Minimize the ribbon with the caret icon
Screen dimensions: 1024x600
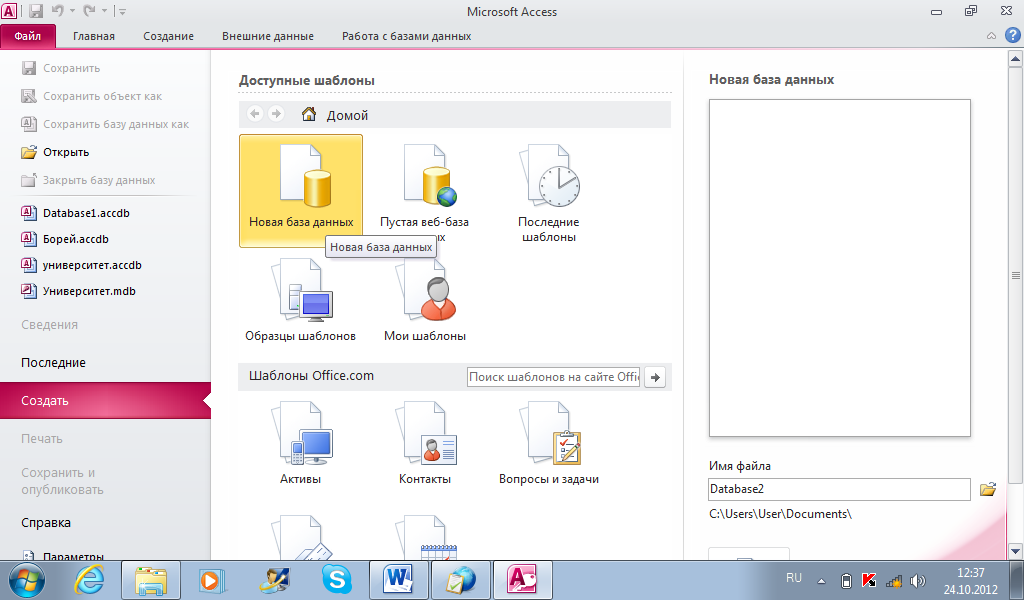(x=991, y=36)
